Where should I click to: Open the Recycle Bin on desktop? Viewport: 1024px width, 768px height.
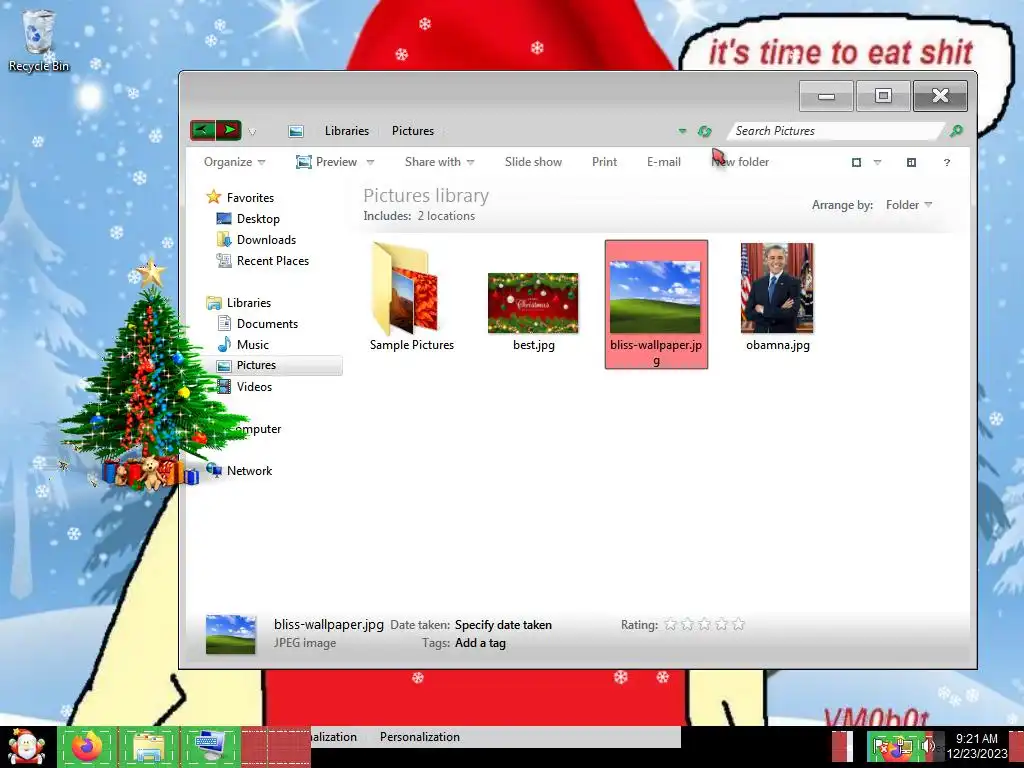coord(39,40)
